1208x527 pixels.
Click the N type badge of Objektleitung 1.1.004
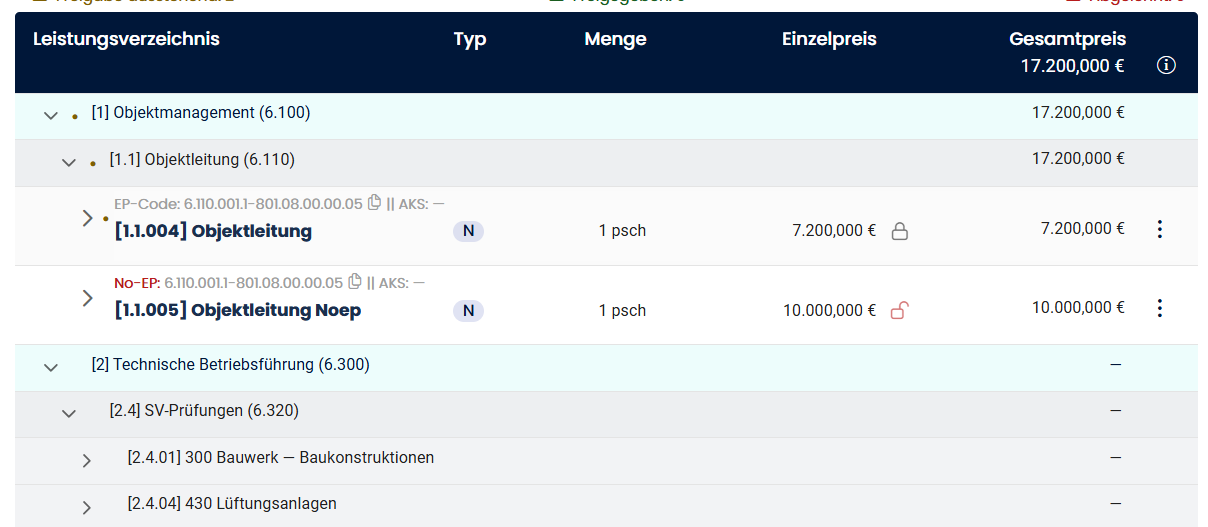tap(468, 232)
